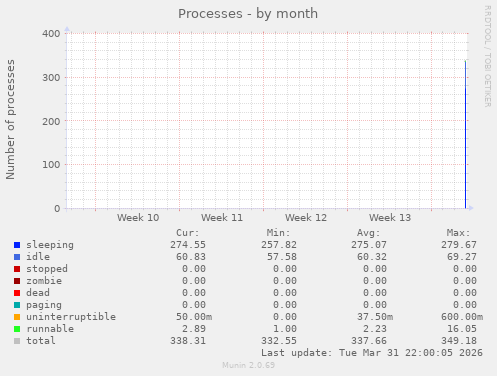This screenshot has width=497, height=376.
Task: Click the total legend color swatch
Action: pyautogui.click(x=17, y=341)
